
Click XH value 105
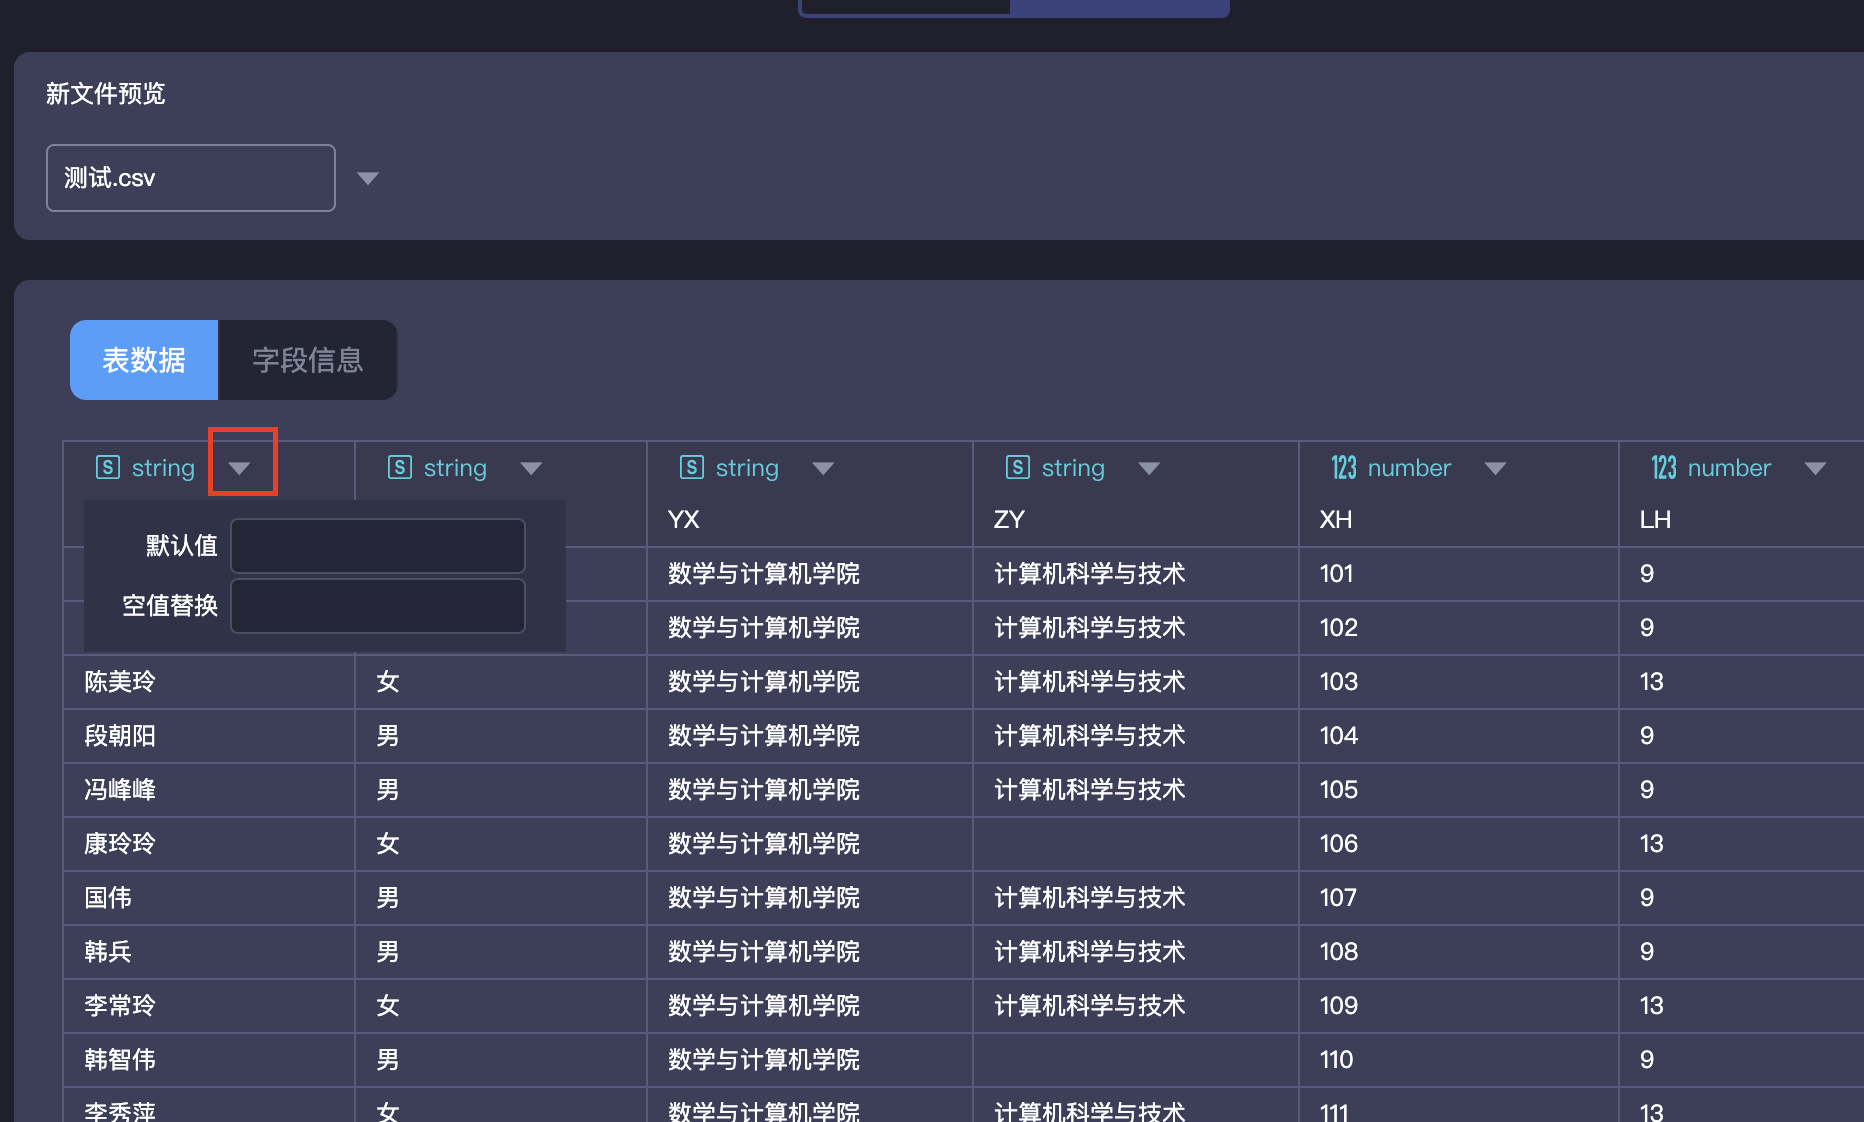point(1338,790)
